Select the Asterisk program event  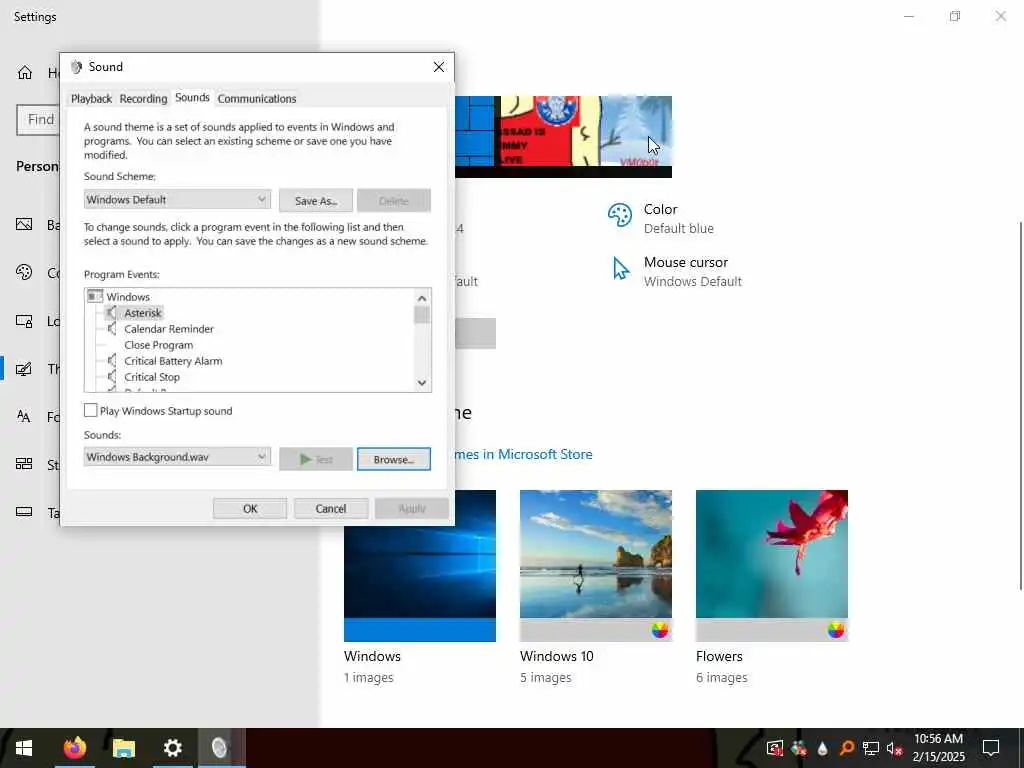pyautogui.click(x=143, y=313)
